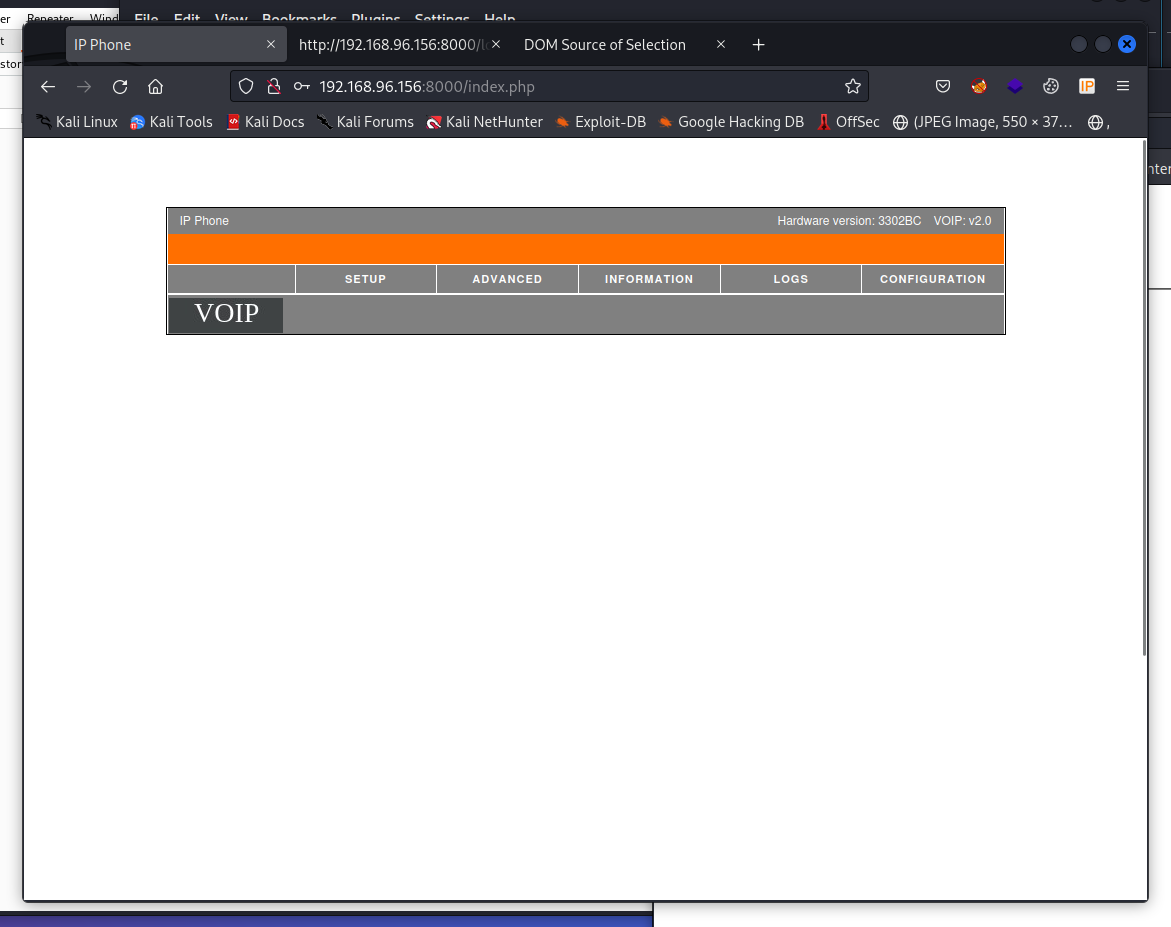Switch to DOM Source of Selection tab
The height and width of the screenshot is (927, 1171).
[x=625, y=45]
